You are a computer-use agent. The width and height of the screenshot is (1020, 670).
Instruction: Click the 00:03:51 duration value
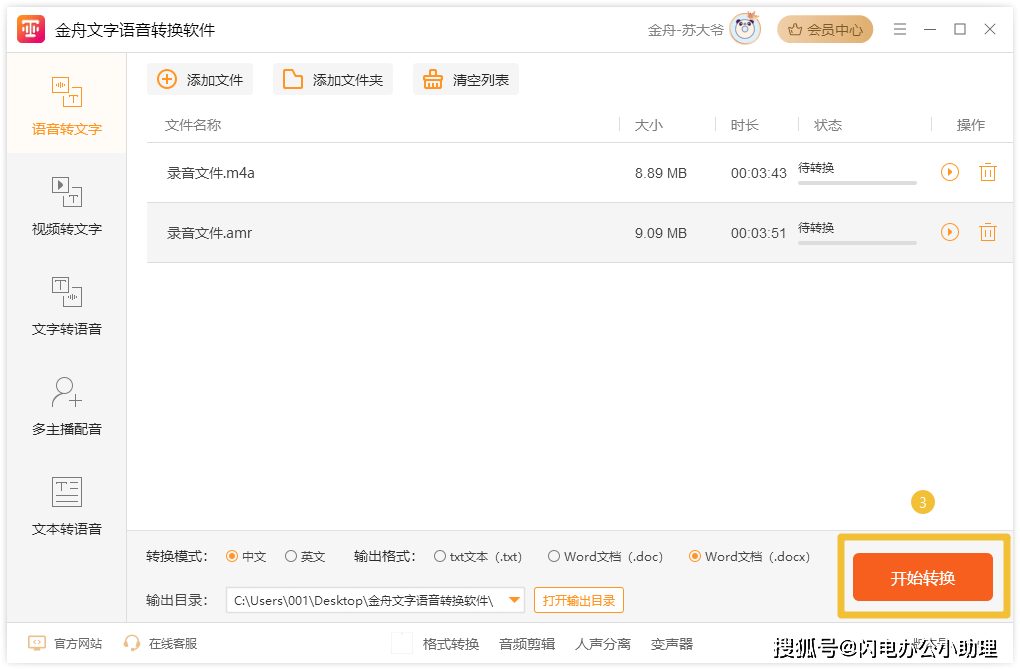pos(758,233)
